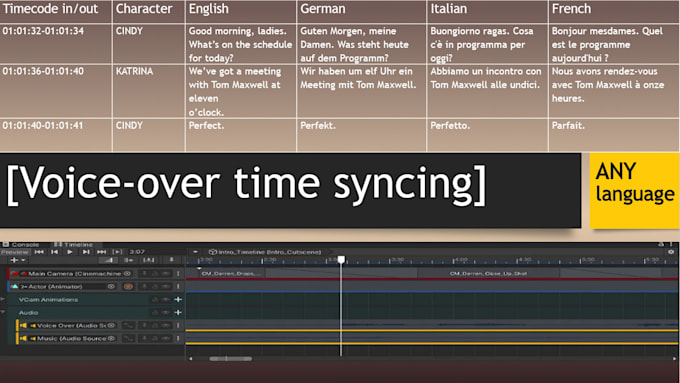The image size is (680, 383).
Task: Click the timeline playhead marker
Action: click(341, 259)
